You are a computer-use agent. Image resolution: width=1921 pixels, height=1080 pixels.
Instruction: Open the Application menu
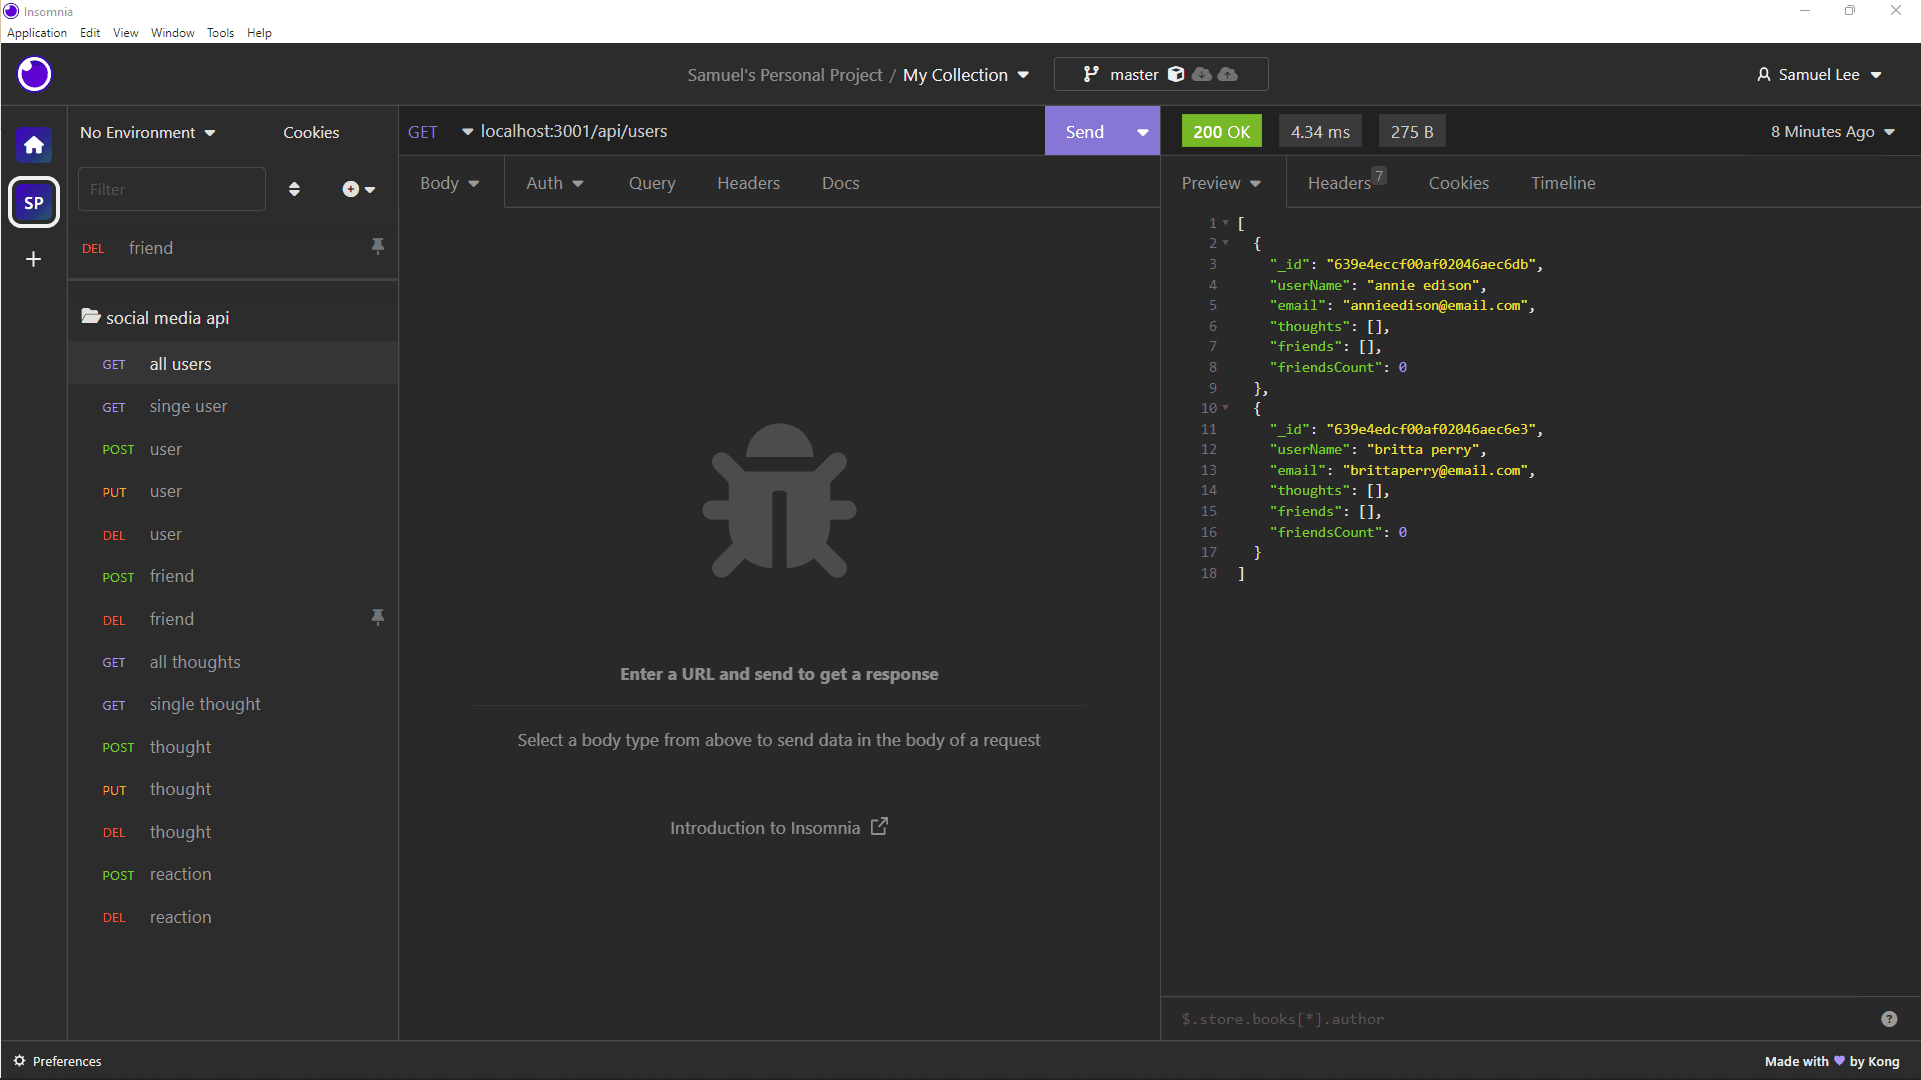37,33
